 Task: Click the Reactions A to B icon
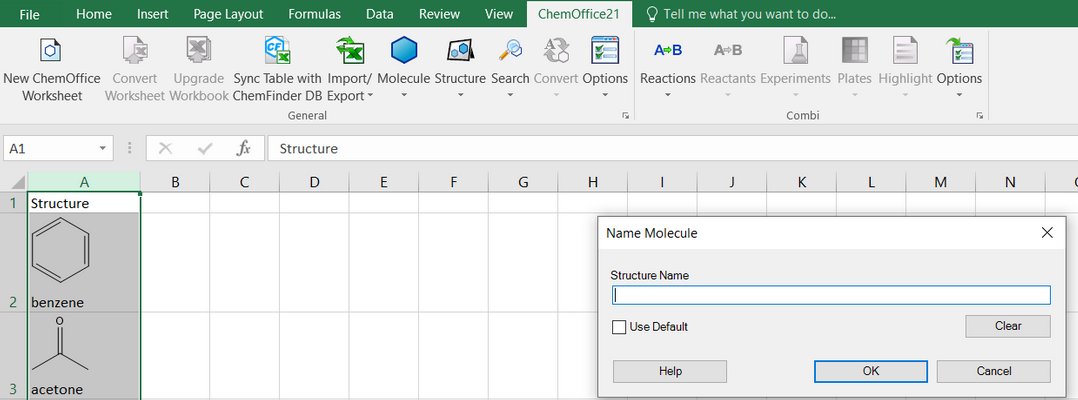pos(668,50)
